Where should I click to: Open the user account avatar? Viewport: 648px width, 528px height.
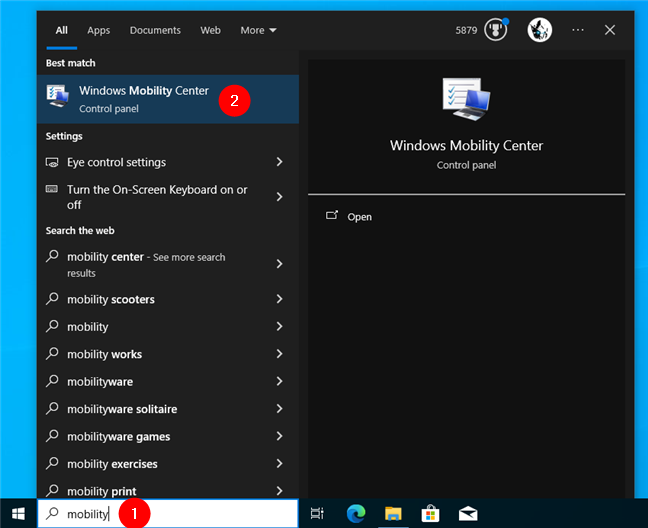click(x=540, y=30)
